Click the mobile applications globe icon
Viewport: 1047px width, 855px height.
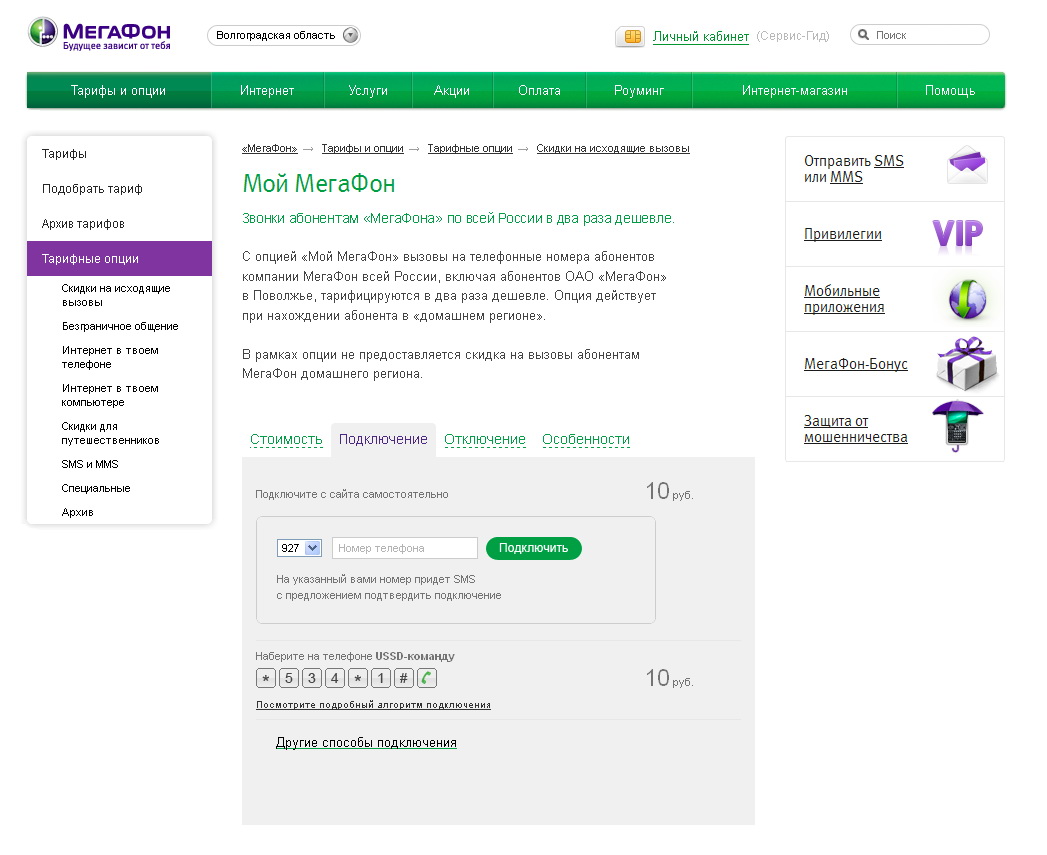pos(967,299)
